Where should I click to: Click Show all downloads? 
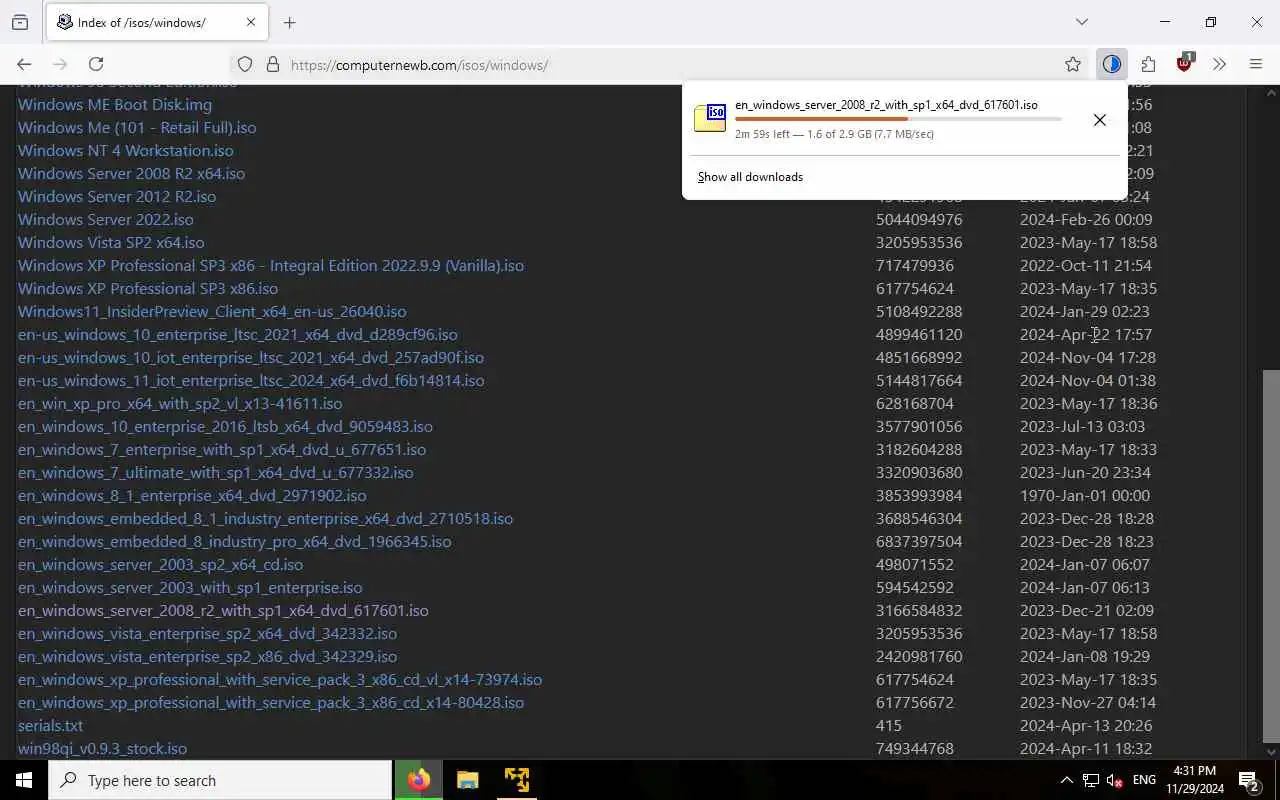[x=750, y=177]
